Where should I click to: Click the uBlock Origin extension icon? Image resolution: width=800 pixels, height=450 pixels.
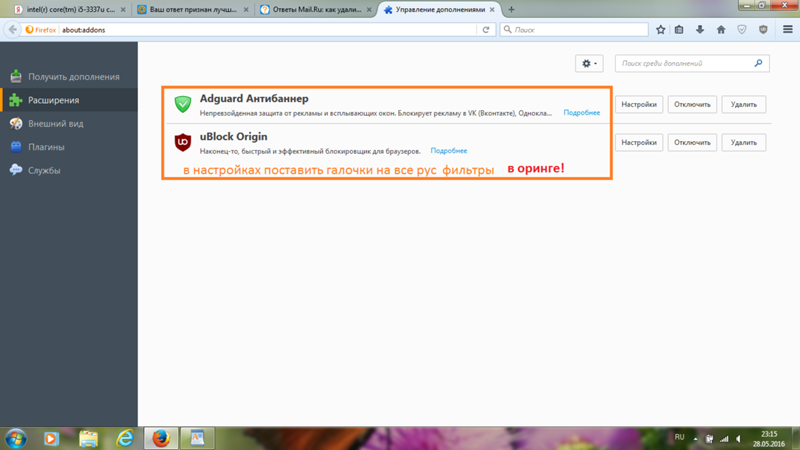pos(183,142)
